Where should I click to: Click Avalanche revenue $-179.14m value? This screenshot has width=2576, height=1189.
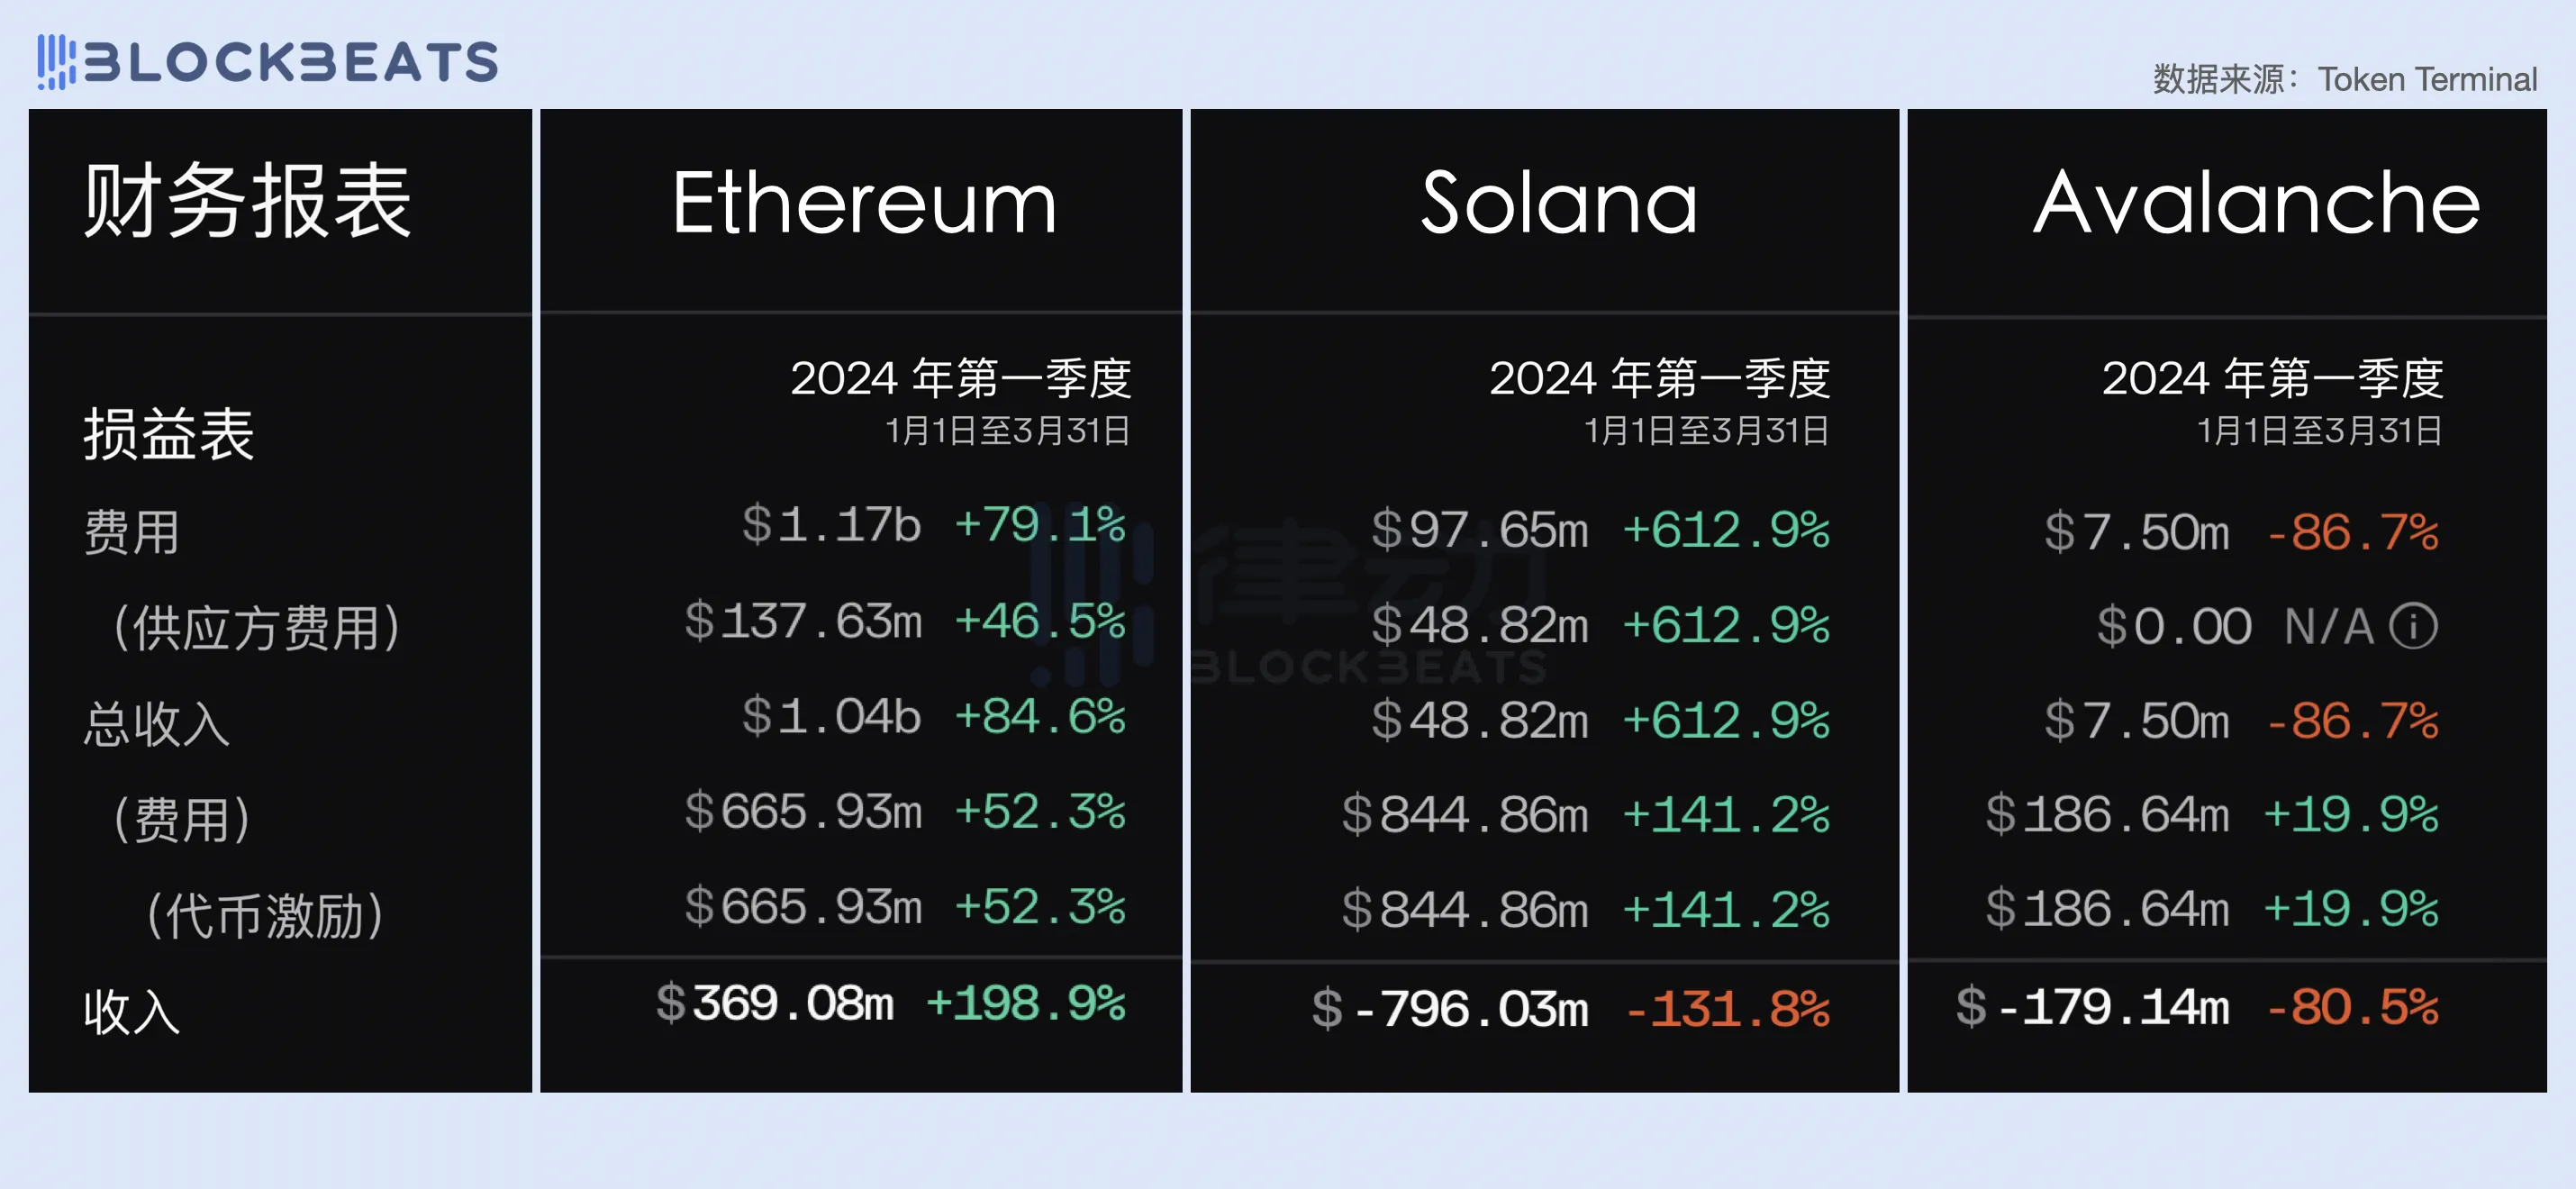coord(2093,1006)
